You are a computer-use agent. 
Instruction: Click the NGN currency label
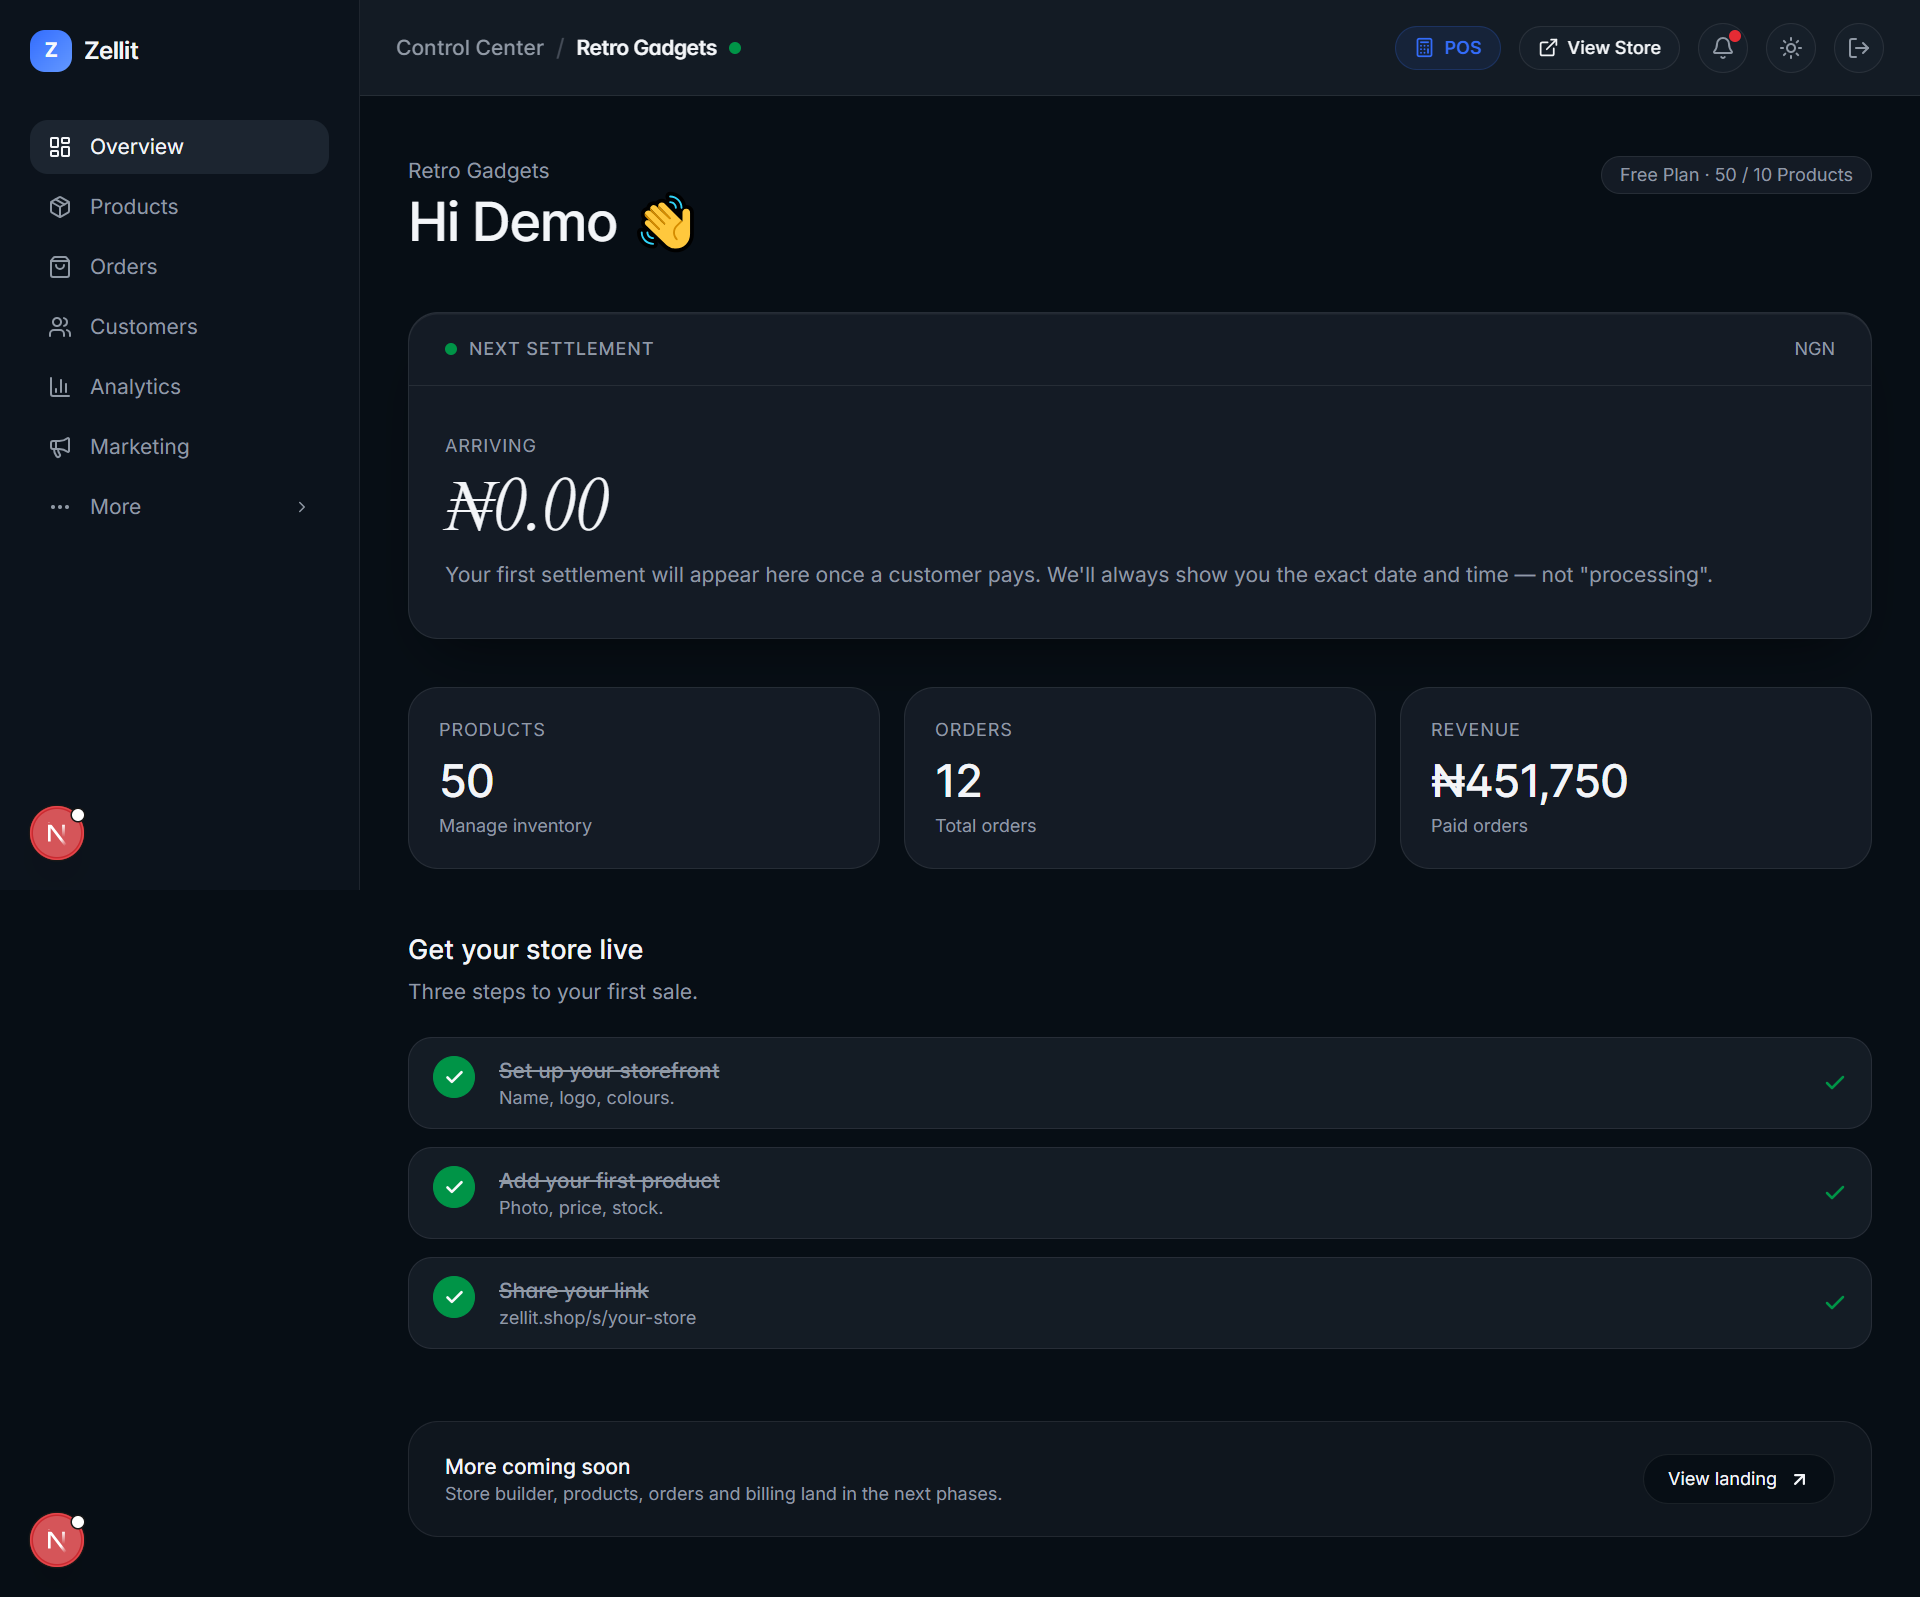tap(1814, 349)
